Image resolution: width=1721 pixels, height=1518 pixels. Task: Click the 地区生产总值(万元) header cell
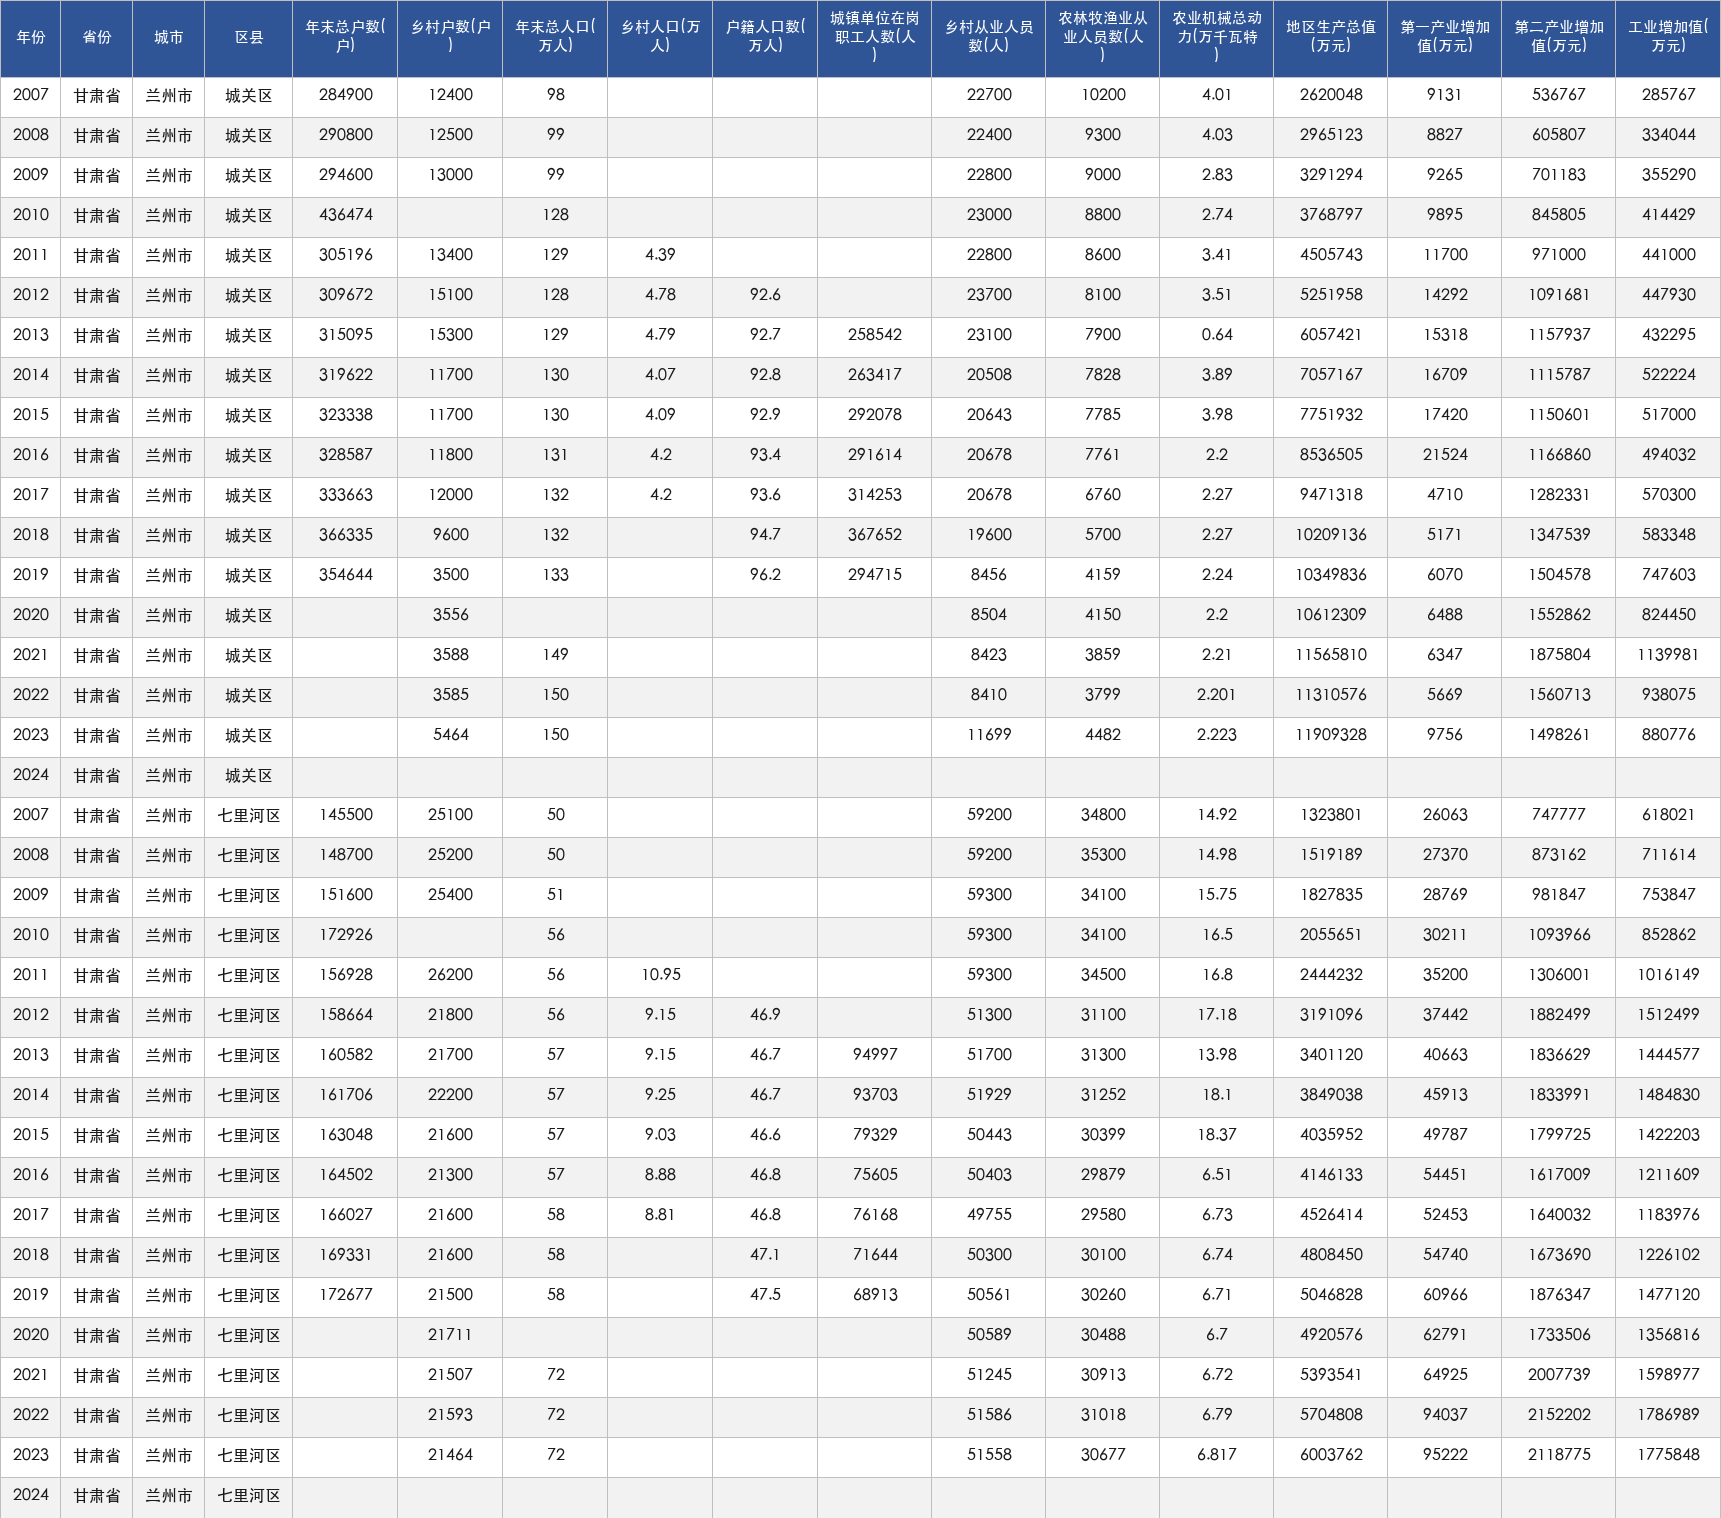[x=1330, y=38]
